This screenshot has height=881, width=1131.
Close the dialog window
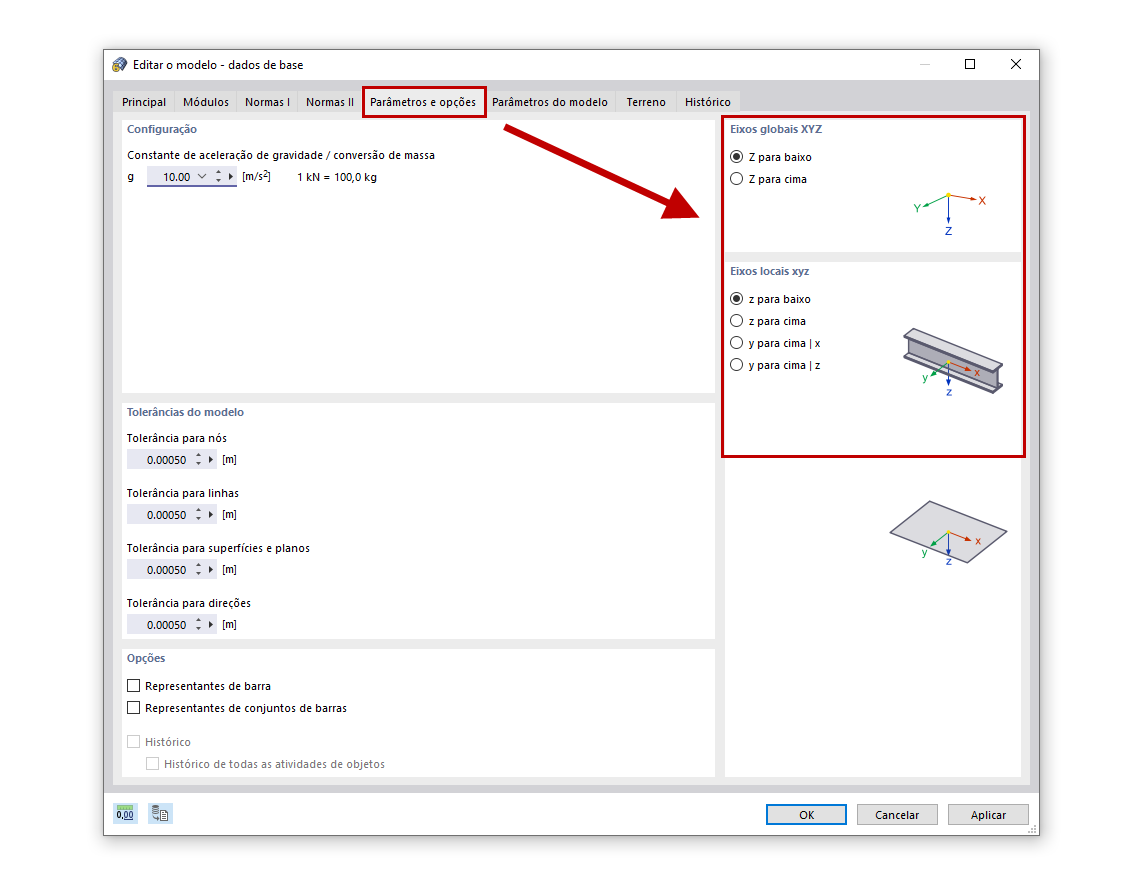[1016, 64]
